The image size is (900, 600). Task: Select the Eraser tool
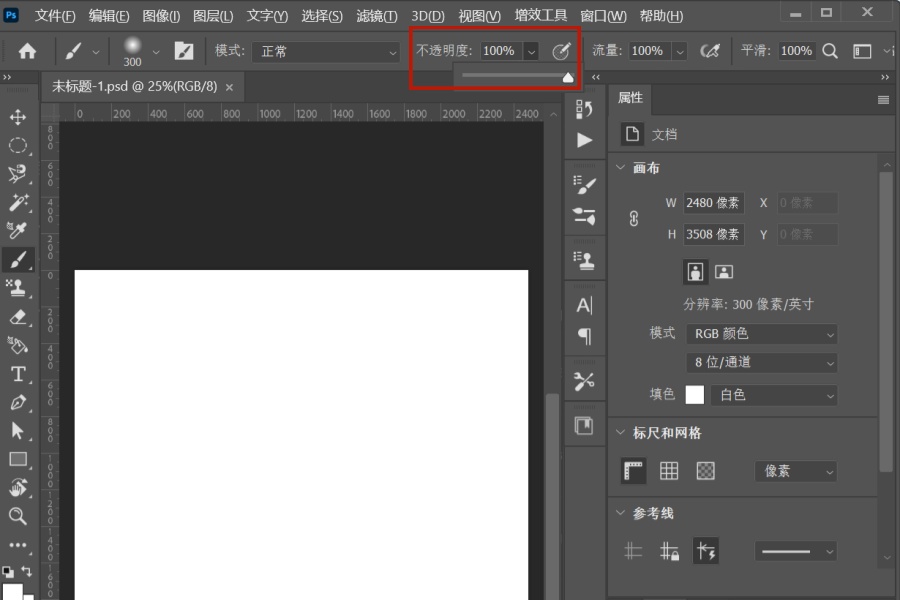coord(18,317)
